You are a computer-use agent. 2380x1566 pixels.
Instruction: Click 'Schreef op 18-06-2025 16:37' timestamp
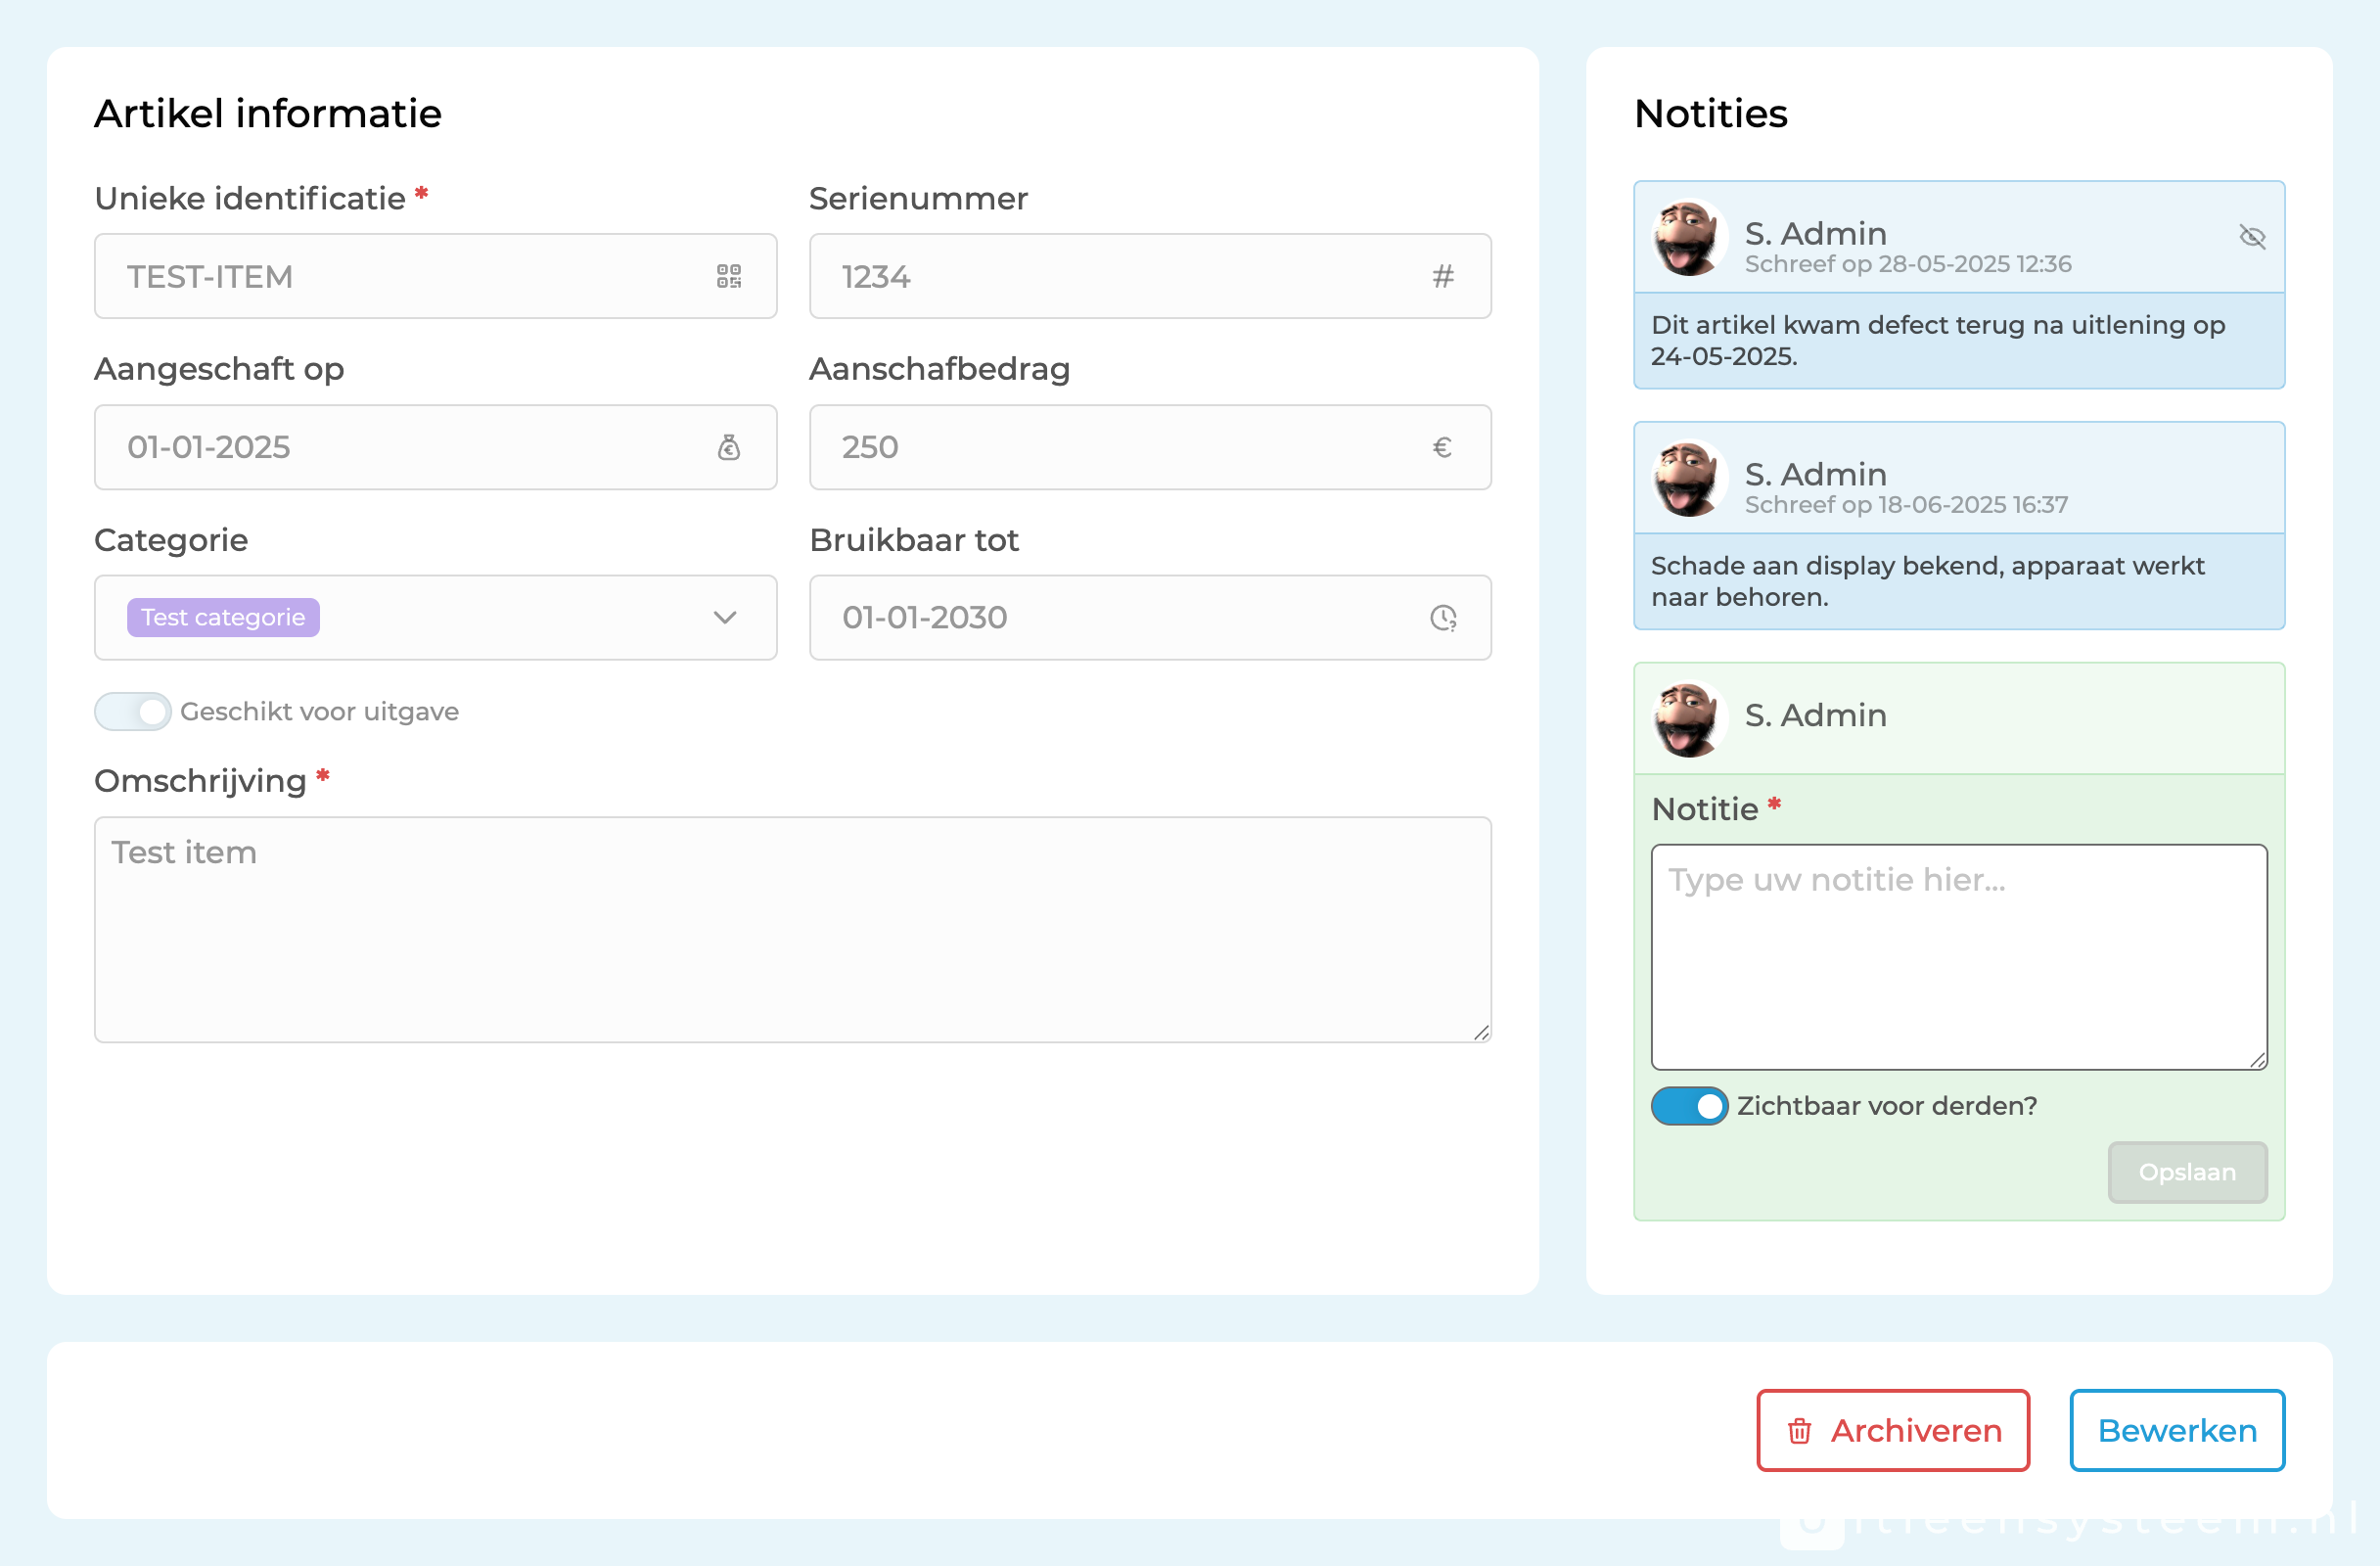pos(1906,505)
